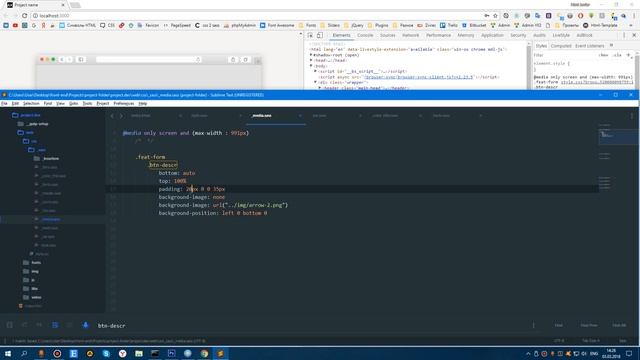This screenshot has height=360, width=640.
Task: Toggle .hov element state in Styles
Action: coord(604,55)
